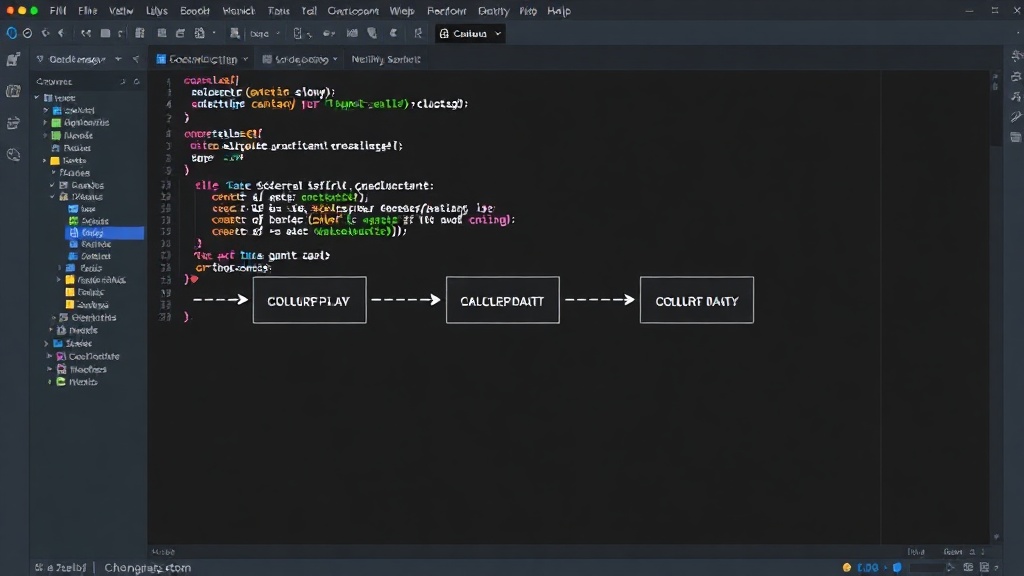Select the COLLURT DAITY diagram box

[x=697, y=300]
